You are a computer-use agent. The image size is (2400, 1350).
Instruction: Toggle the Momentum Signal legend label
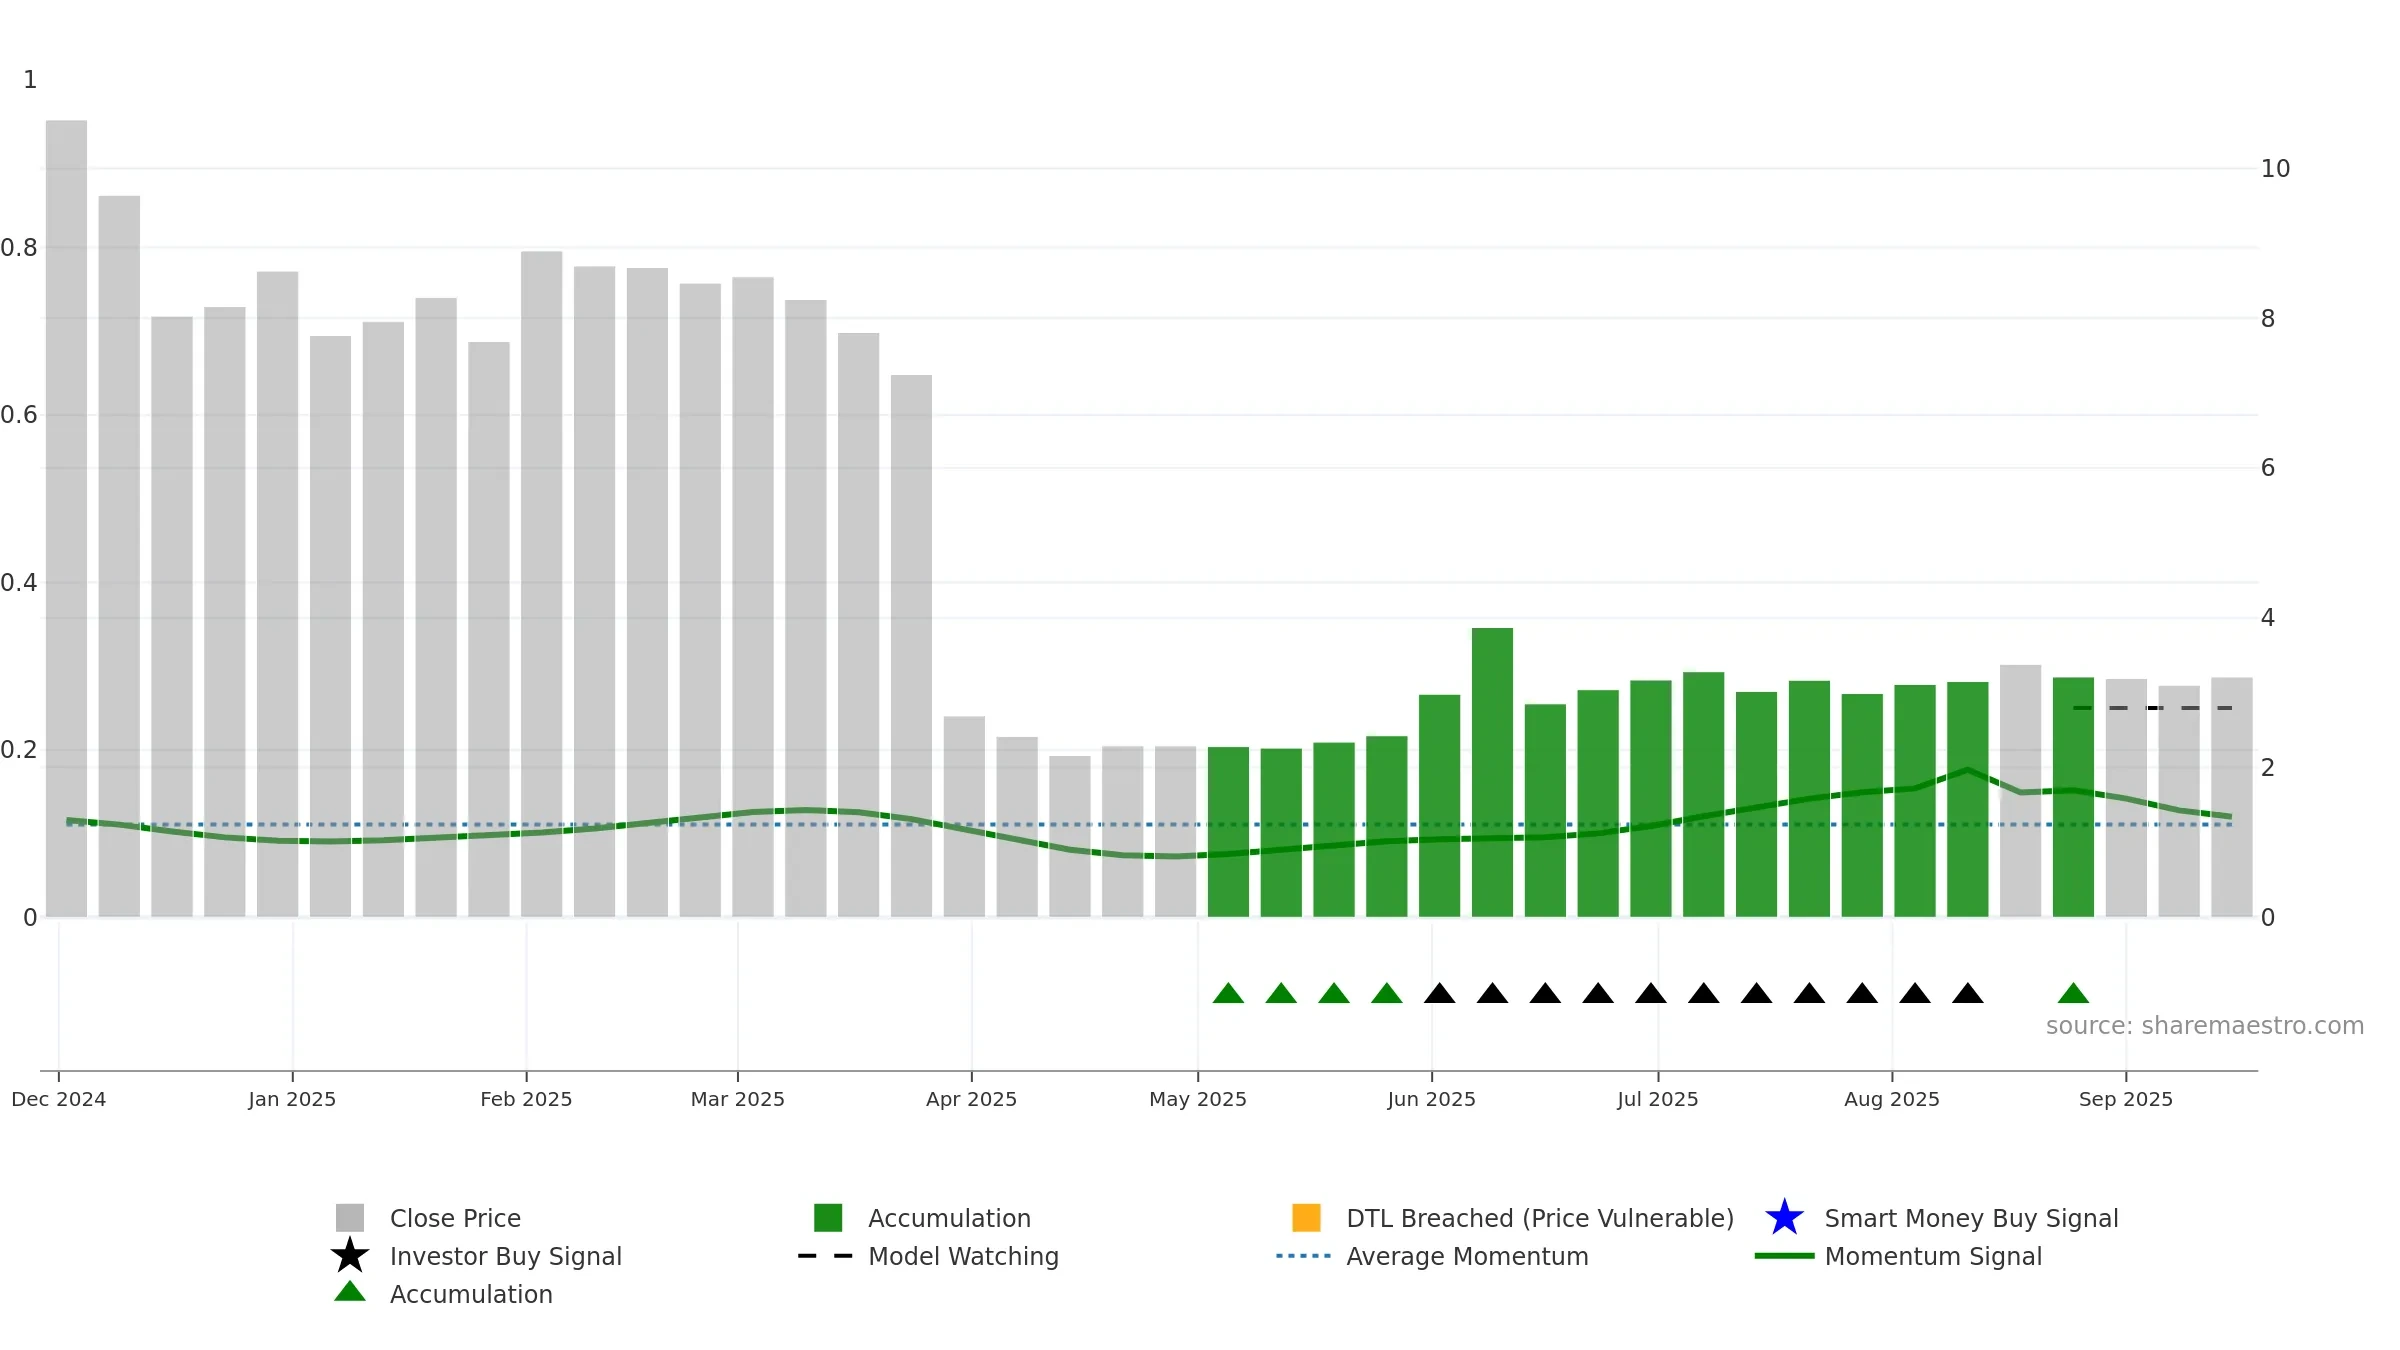1933,1256
